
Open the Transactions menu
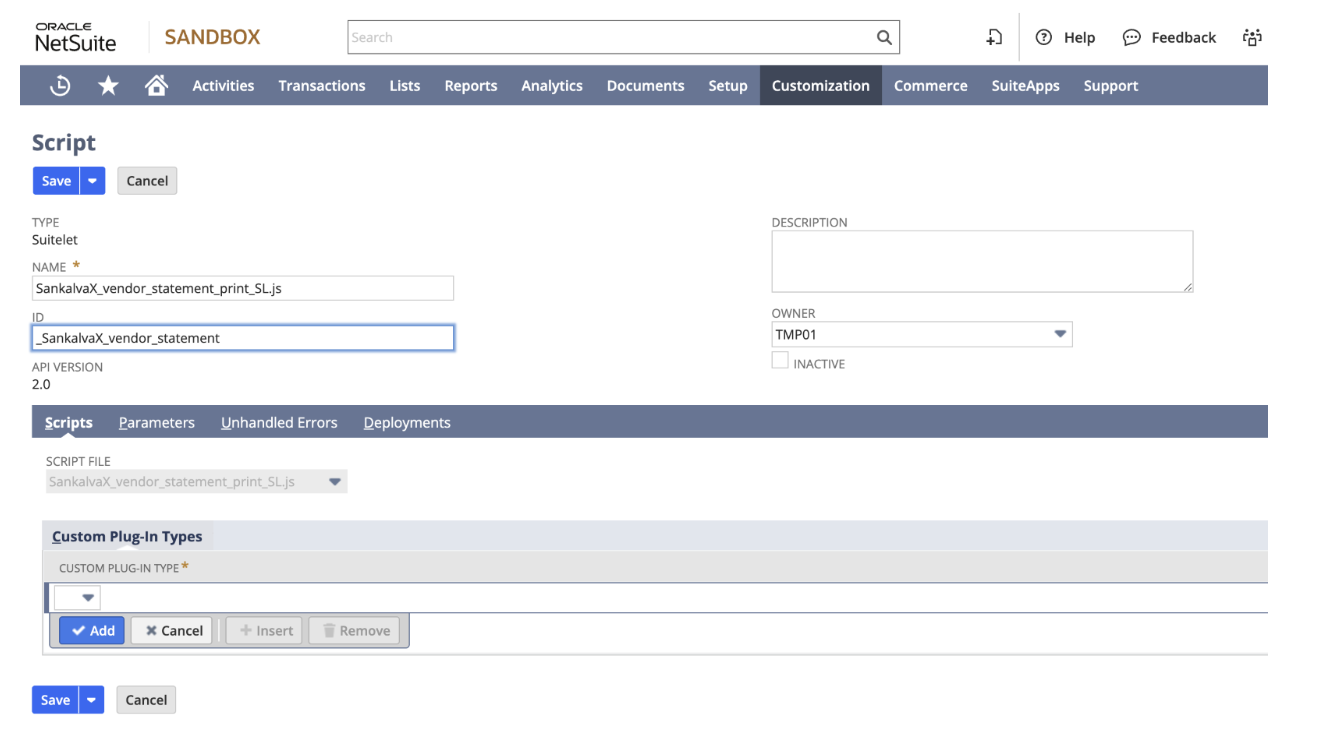(x=322, y=86)
